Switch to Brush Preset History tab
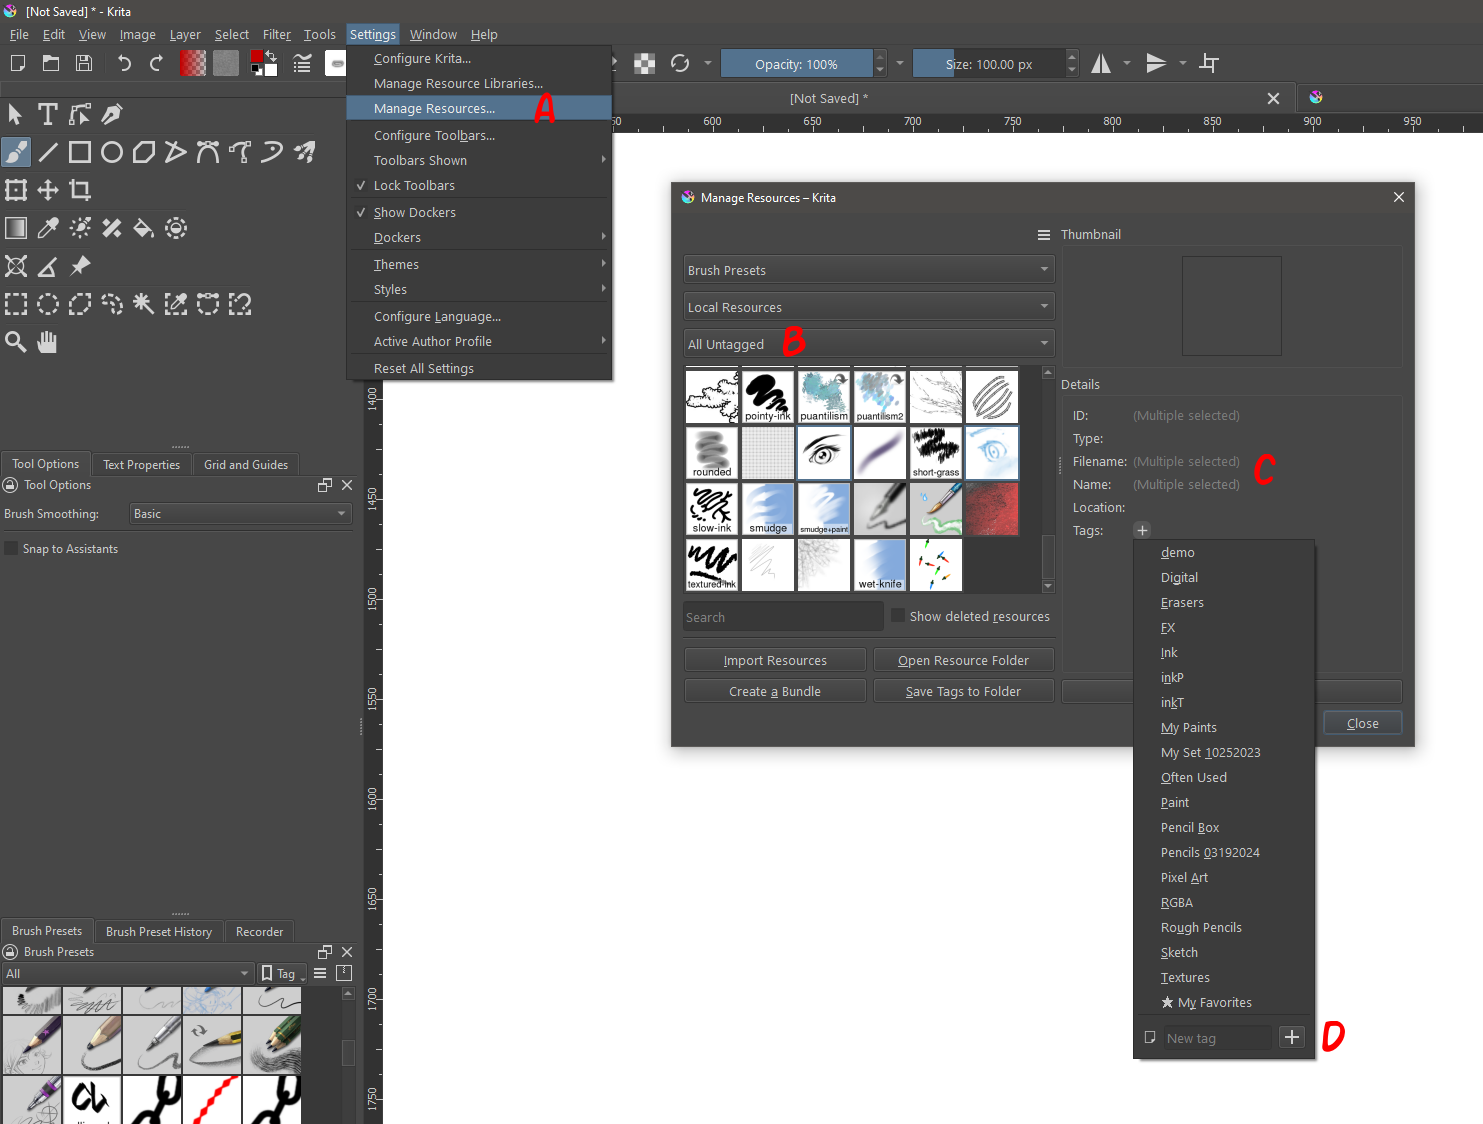The height and width of the screenshot is (1124, 1483). (159, 931)
